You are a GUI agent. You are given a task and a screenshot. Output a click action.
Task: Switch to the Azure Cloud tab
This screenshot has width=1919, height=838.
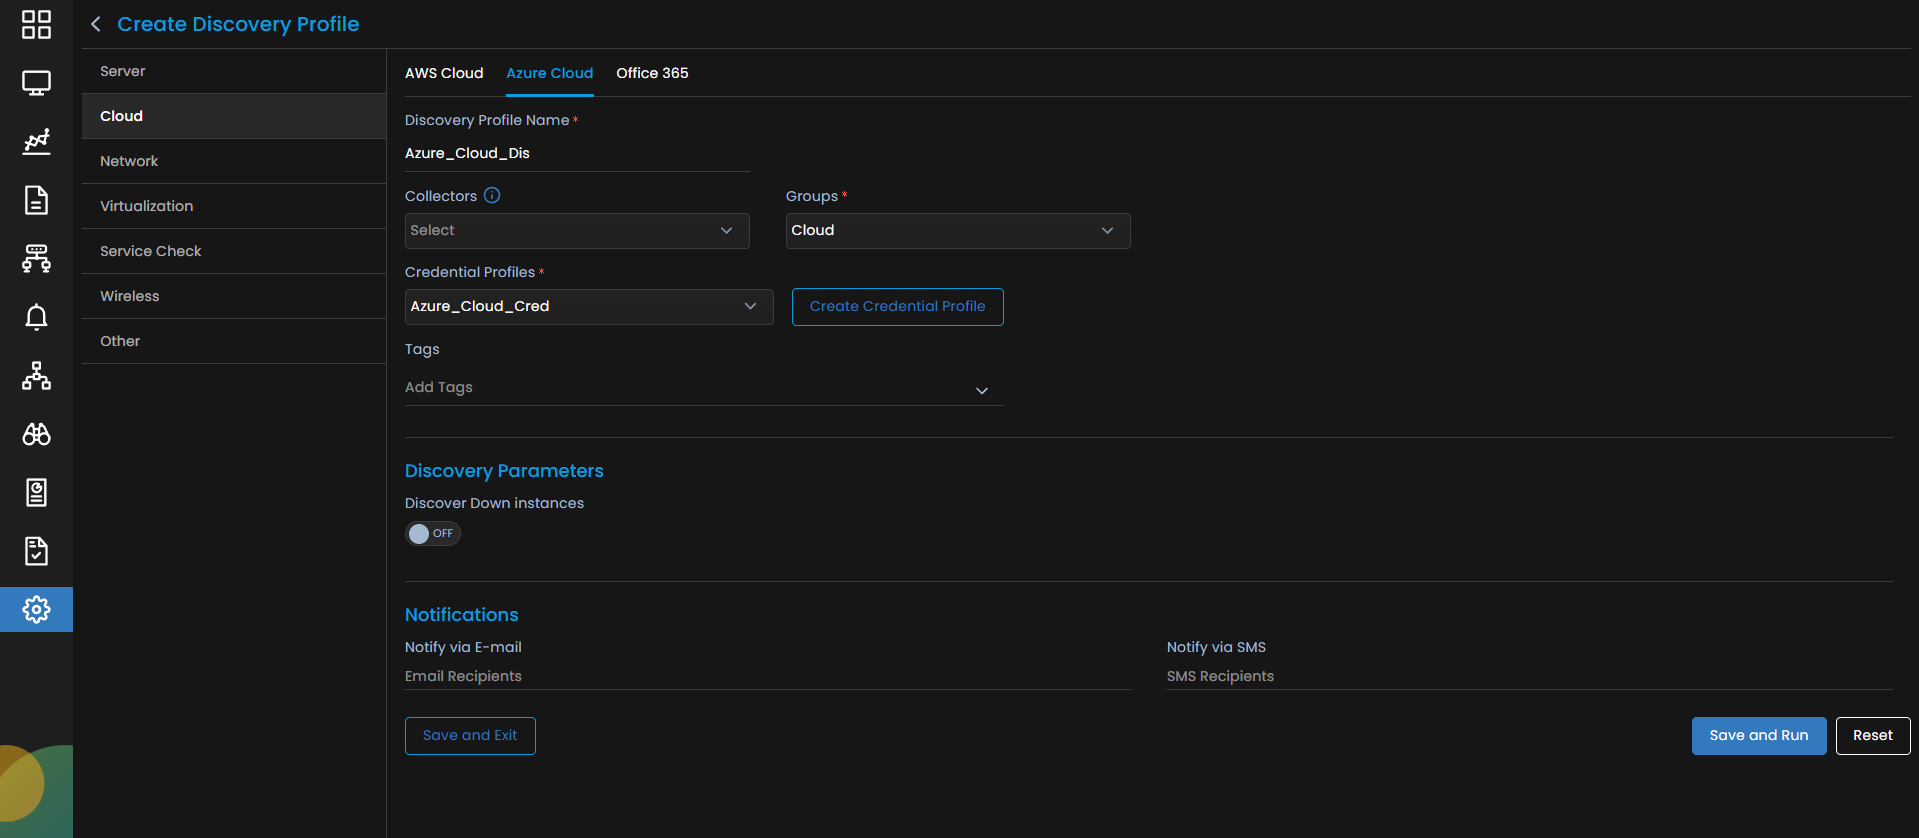tap(550, 73)
